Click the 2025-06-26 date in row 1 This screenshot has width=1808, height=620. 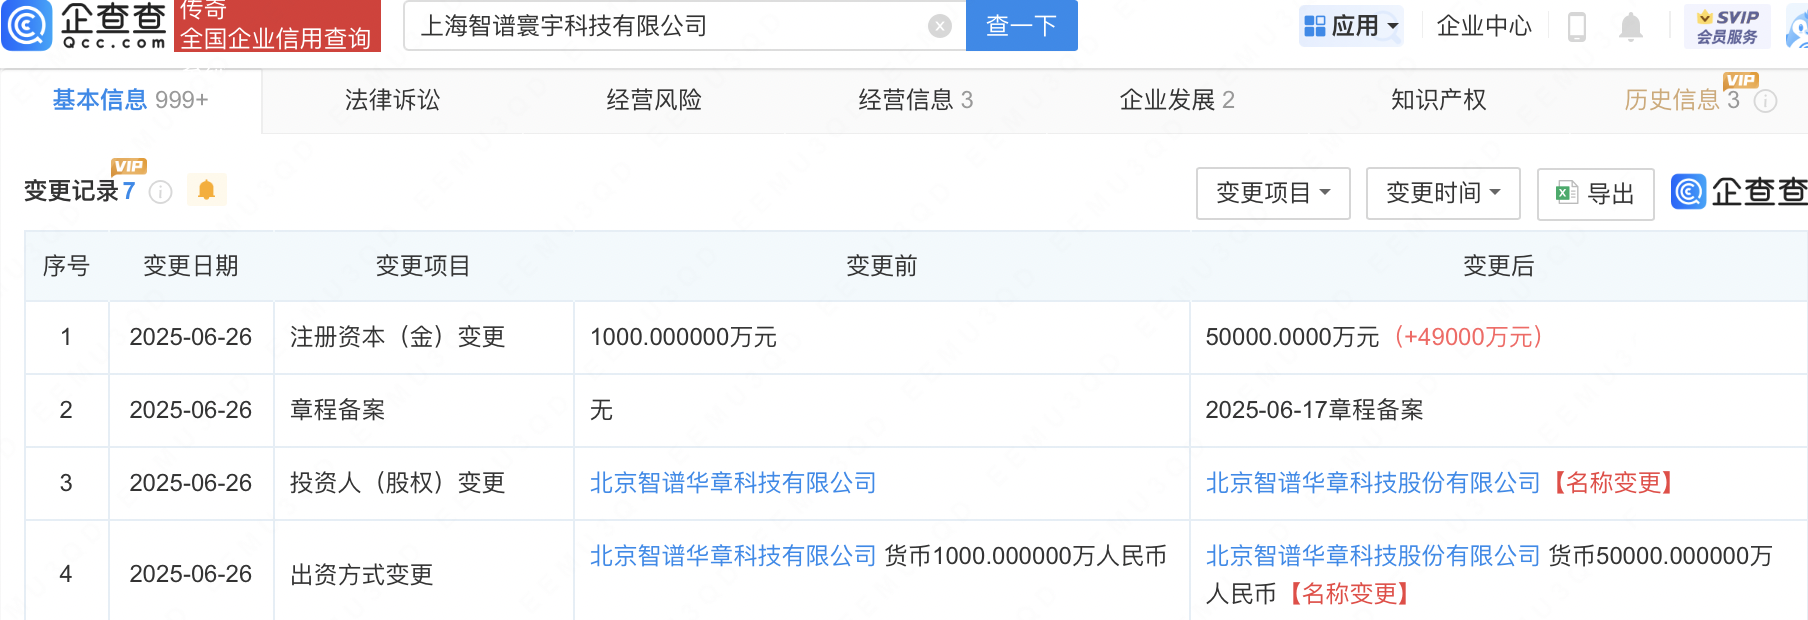click(x=191, y=337)
